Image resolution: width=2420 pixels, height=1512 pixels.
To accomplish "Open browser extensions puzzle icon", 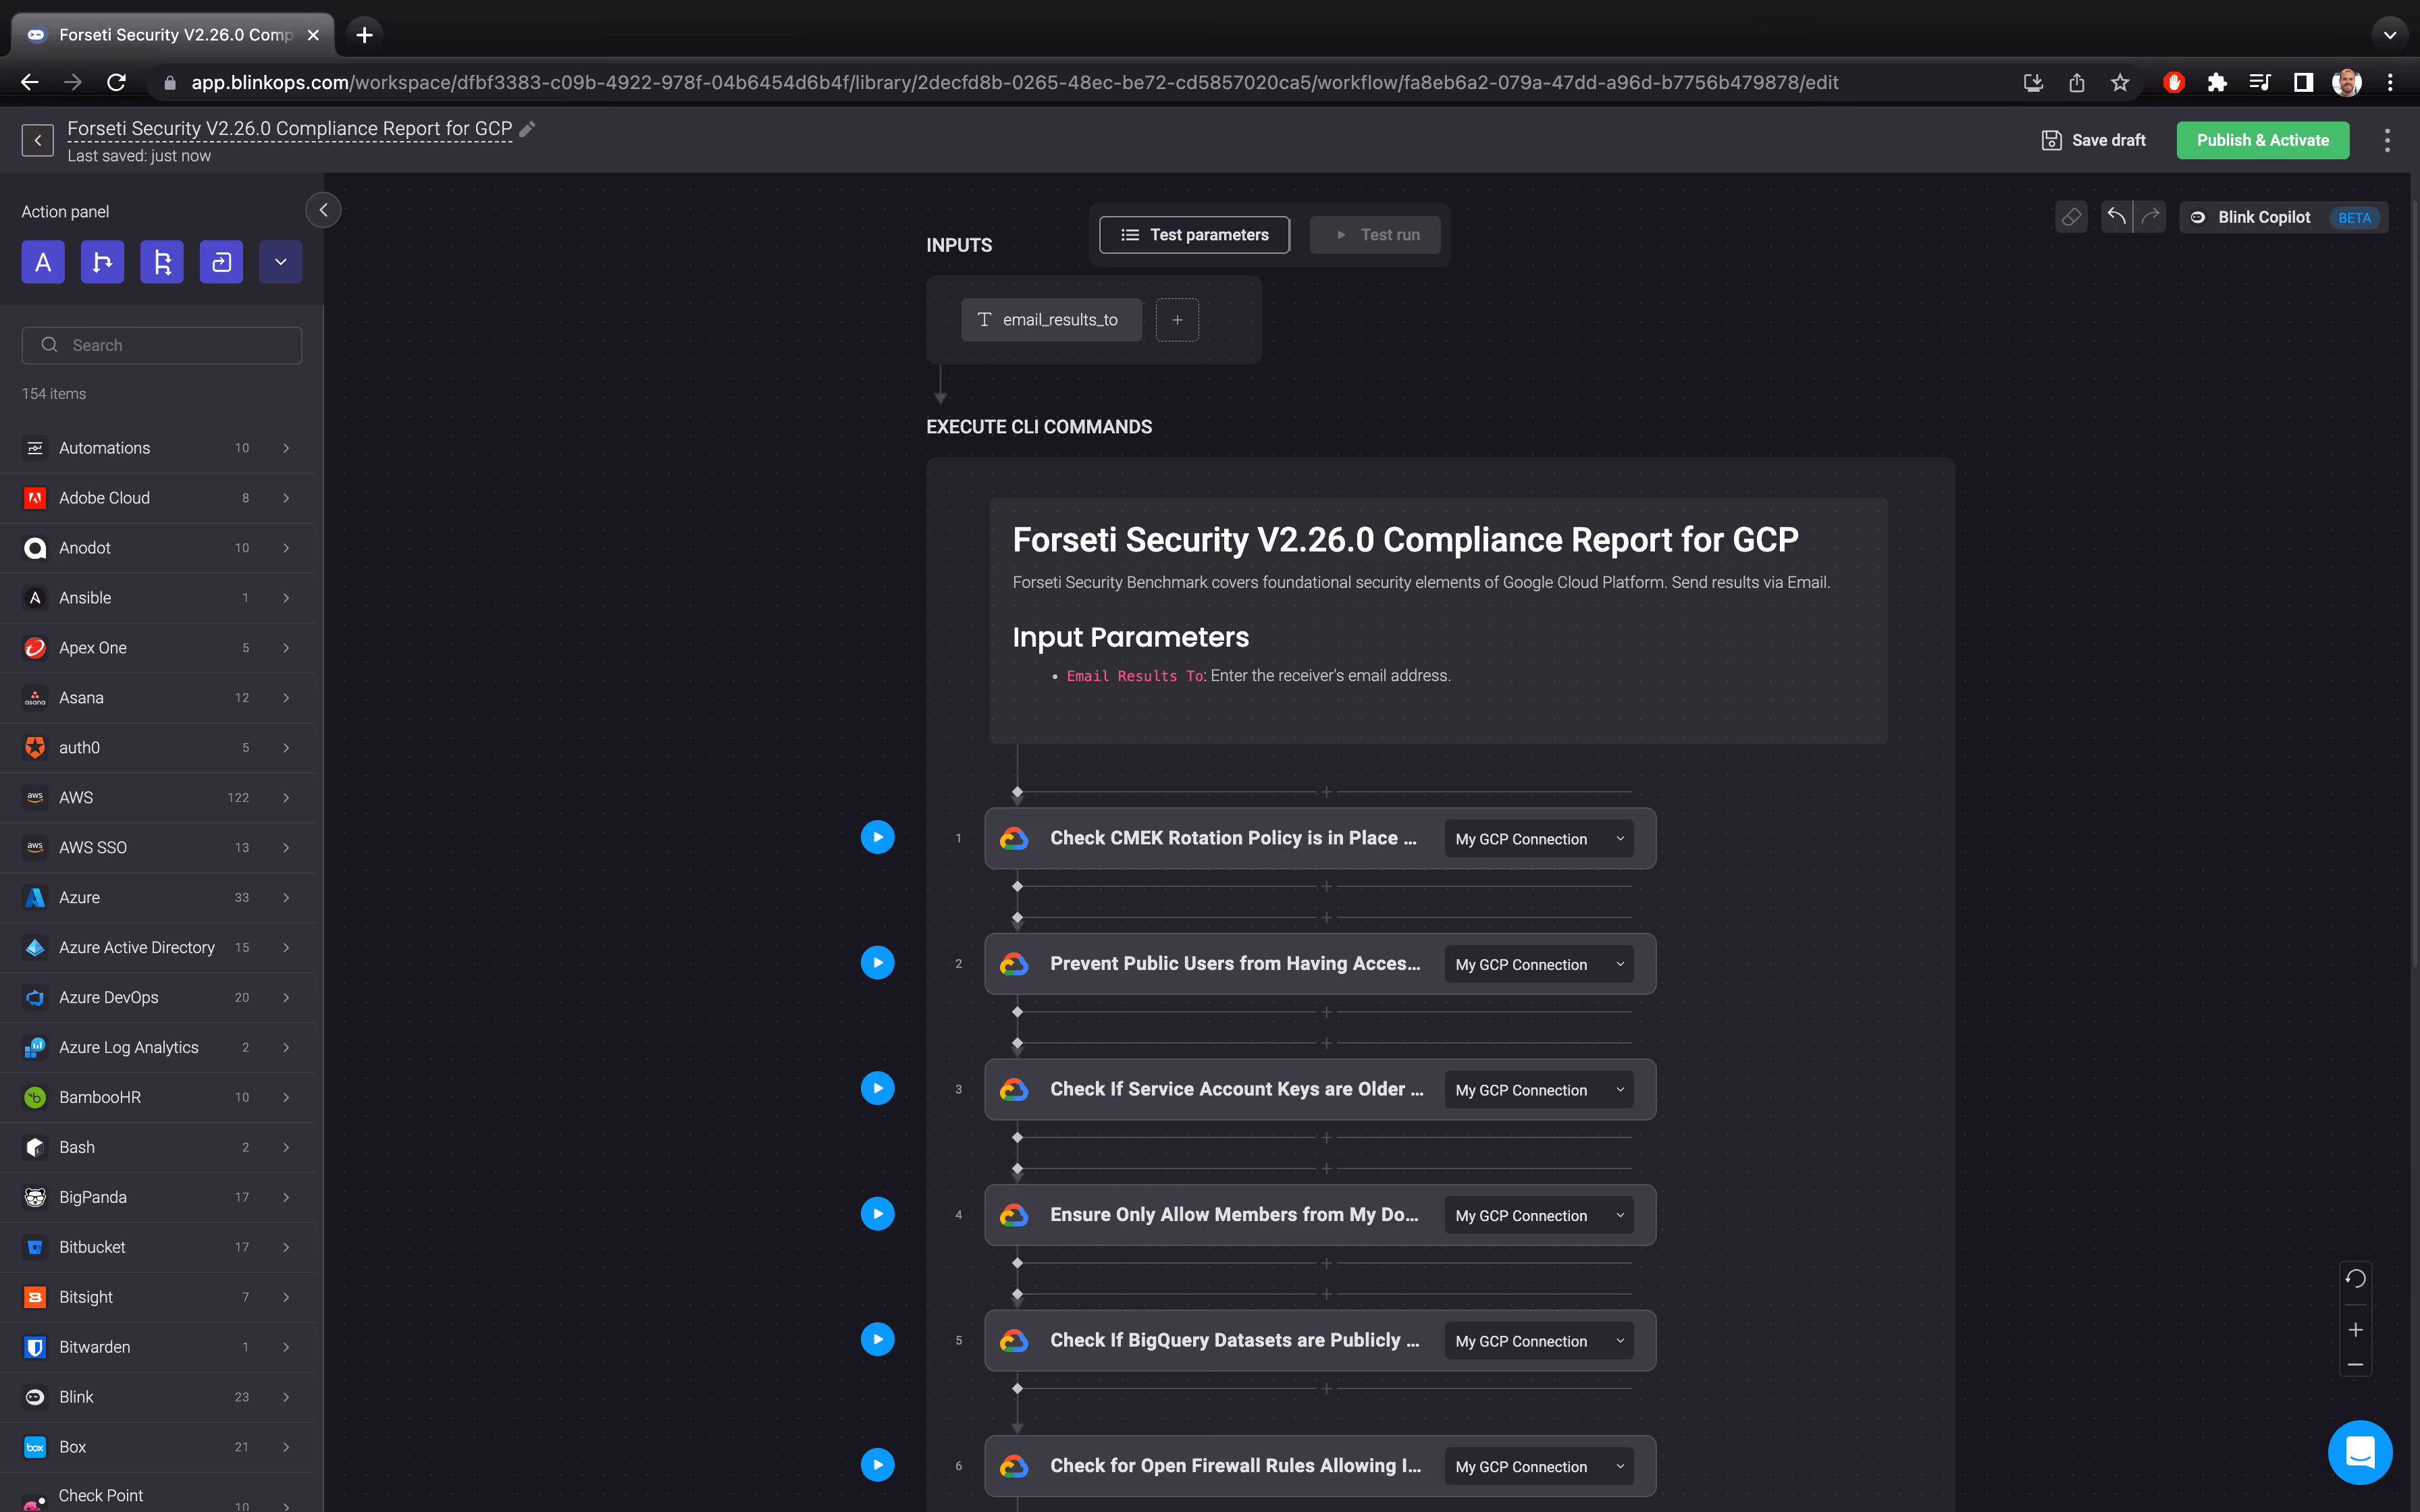I will click(x=2217, y=82).
